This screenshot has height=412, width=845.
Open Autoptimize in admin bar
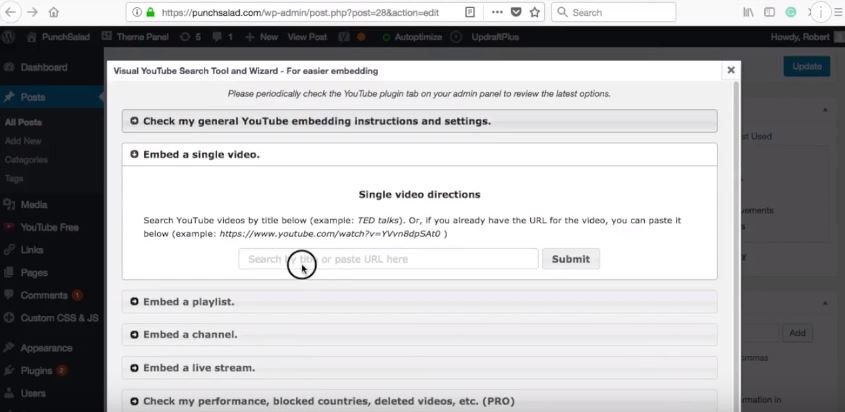coord(412,37)
